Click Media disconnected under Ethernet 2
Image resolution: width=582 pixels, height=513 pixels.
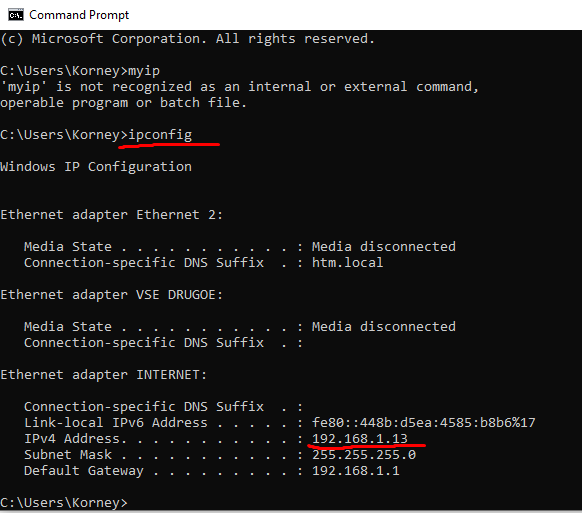pyautogui.click(x=384, y=246)
